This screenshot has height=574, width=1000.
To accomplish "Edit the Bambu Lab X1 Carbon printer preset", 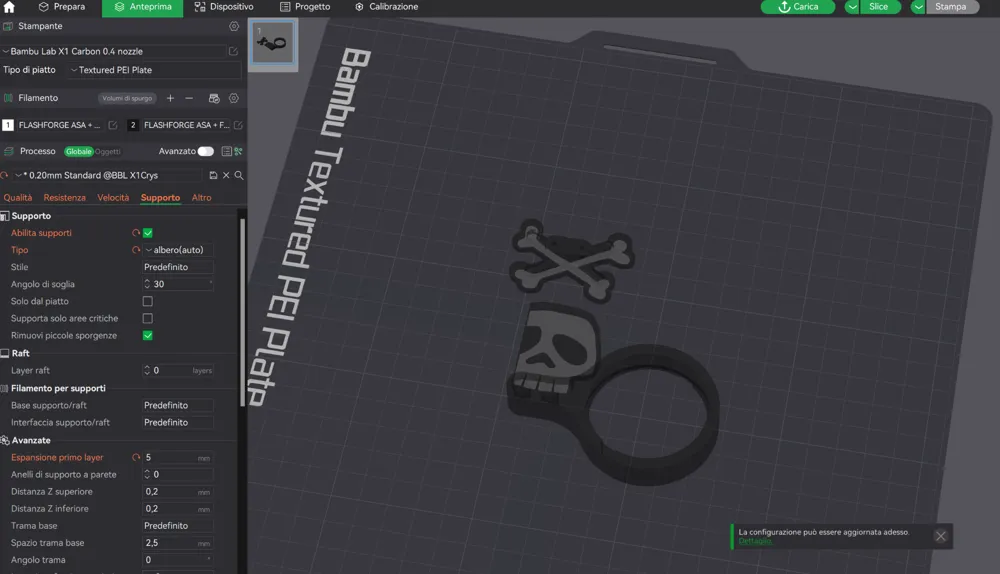I will [x=233, y=51].
